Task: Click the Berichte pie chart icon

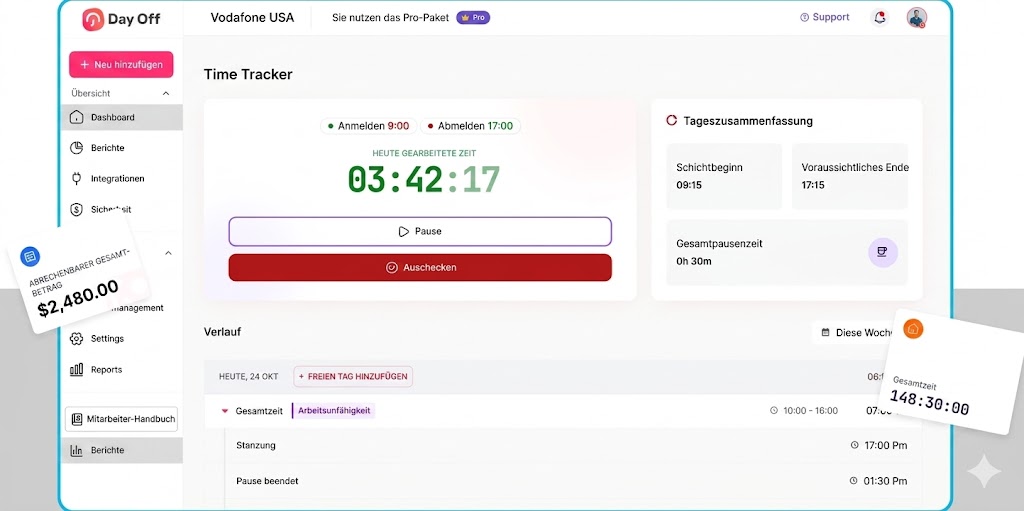Action: 76,148
